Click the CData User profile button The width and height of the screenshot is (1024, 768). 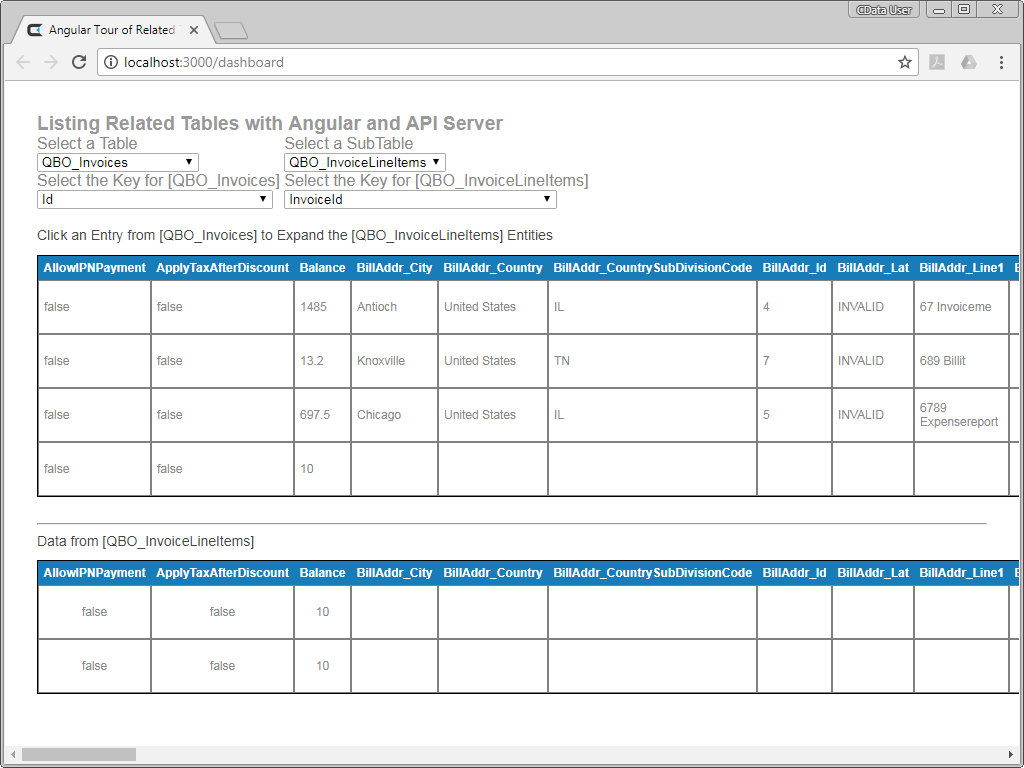coord(884,9)
